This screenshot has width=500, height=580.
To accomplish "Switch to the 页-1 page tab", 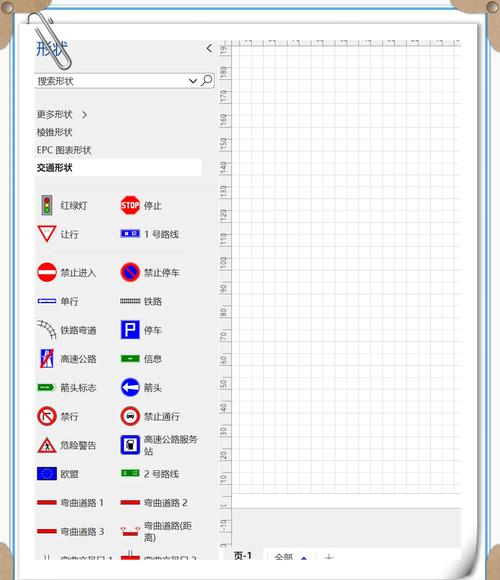I will point(243,555).
